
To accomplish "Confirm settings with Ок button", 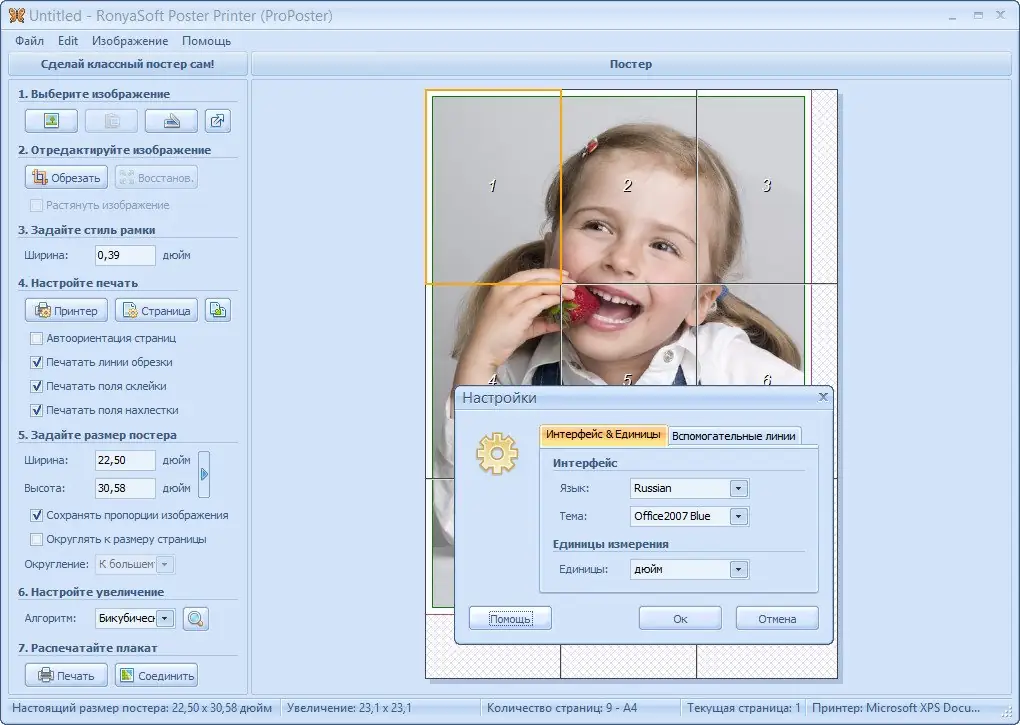I will (x=680, y=618).
